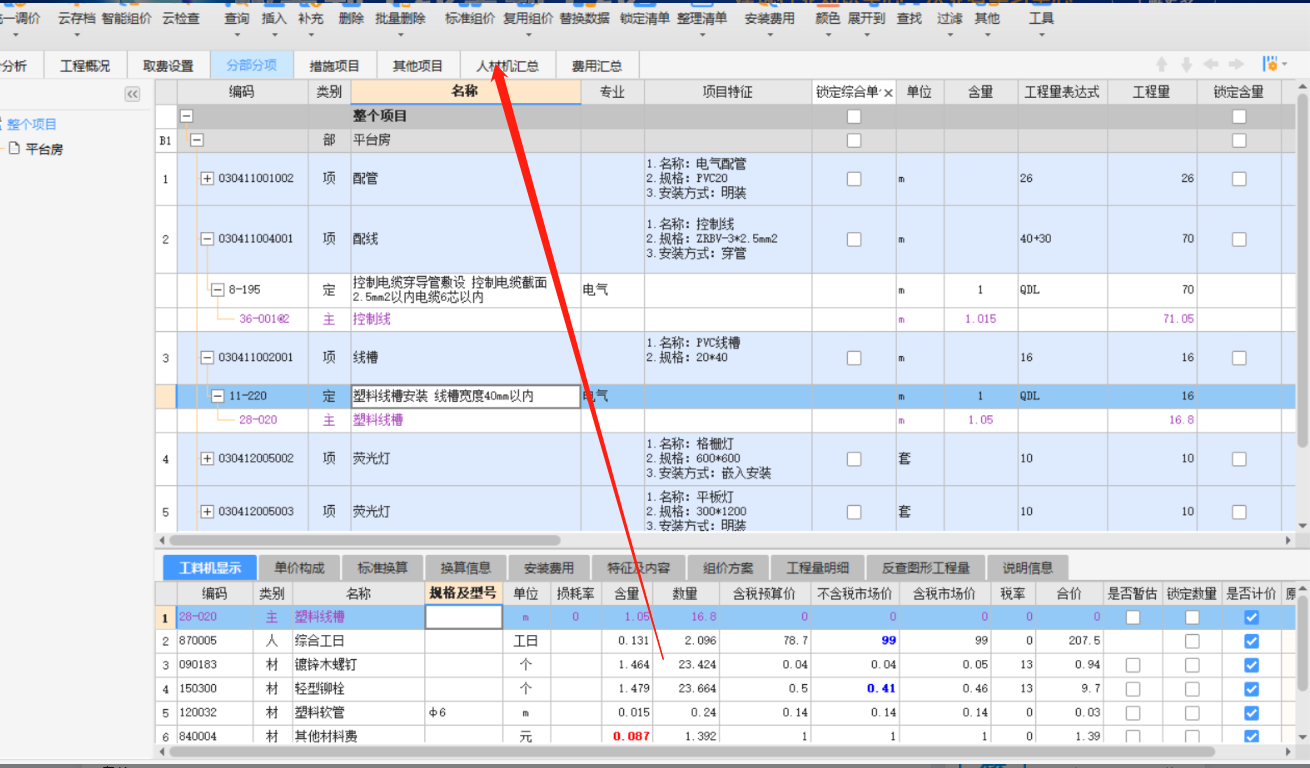The height and width of the screenshot is (768, 1310).
Task: Switch to the 措施项目 tab
Action: click(x=334, y=66)
